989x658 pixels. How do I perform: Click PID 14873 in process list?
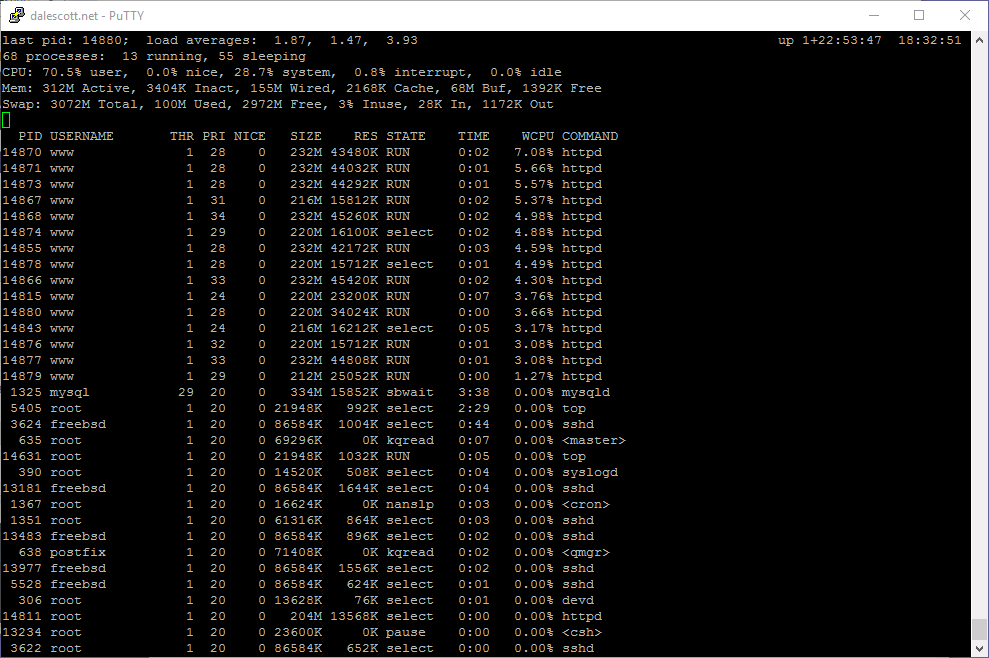tap(22, 184)
